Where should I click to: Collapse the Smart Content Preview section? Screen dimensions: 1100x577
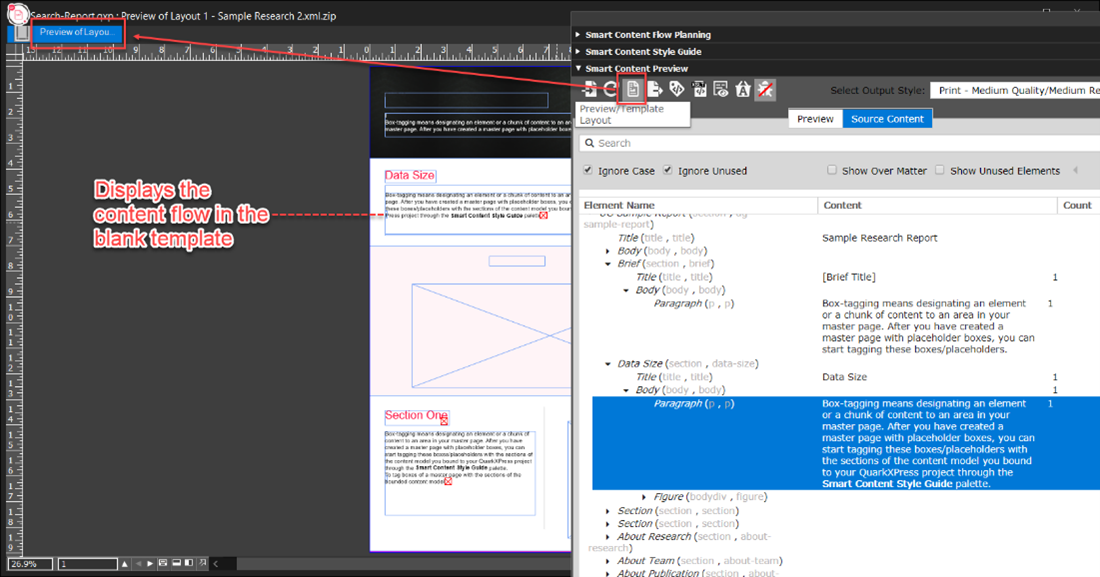[578, 68]
